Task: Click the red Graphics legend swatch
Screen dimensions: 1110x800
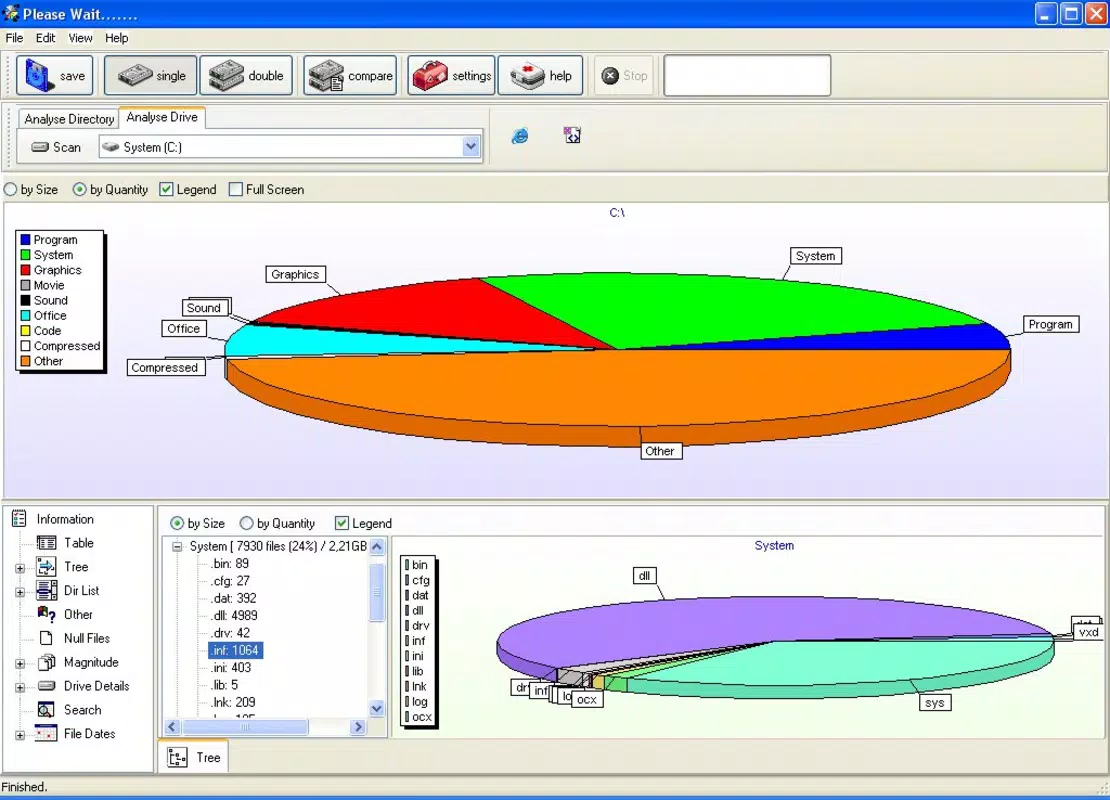Action: pyautogui.click(x=25, y=270)
